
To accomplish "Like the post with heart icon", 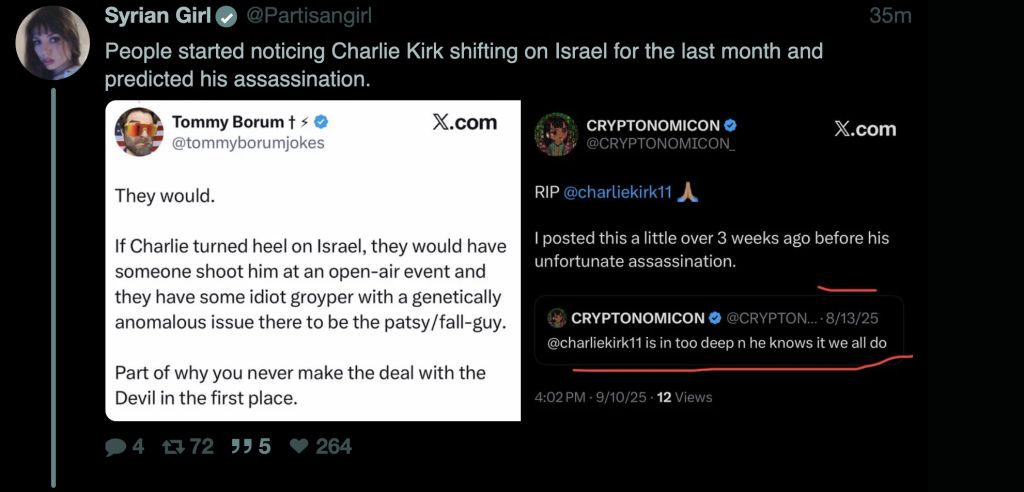I will (x=298, y=447).
